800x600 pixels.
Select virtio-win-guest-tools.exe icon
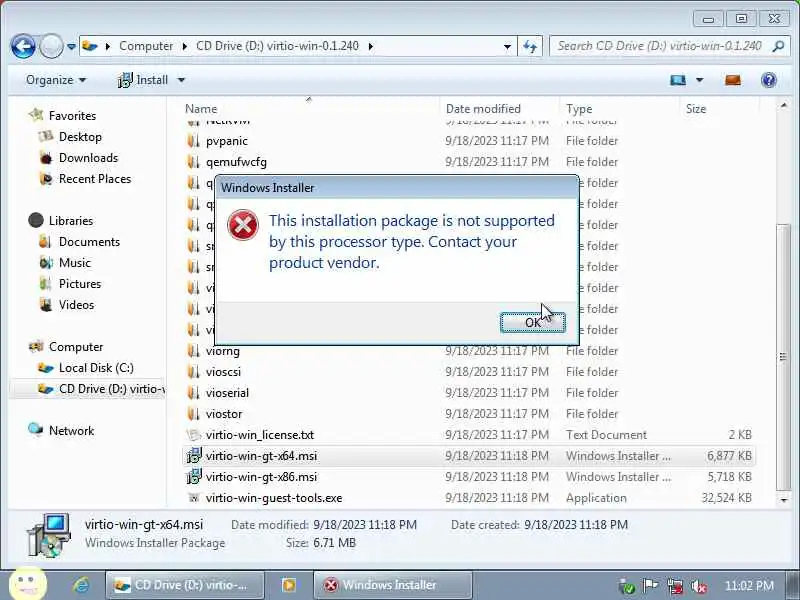click(193, 498)
